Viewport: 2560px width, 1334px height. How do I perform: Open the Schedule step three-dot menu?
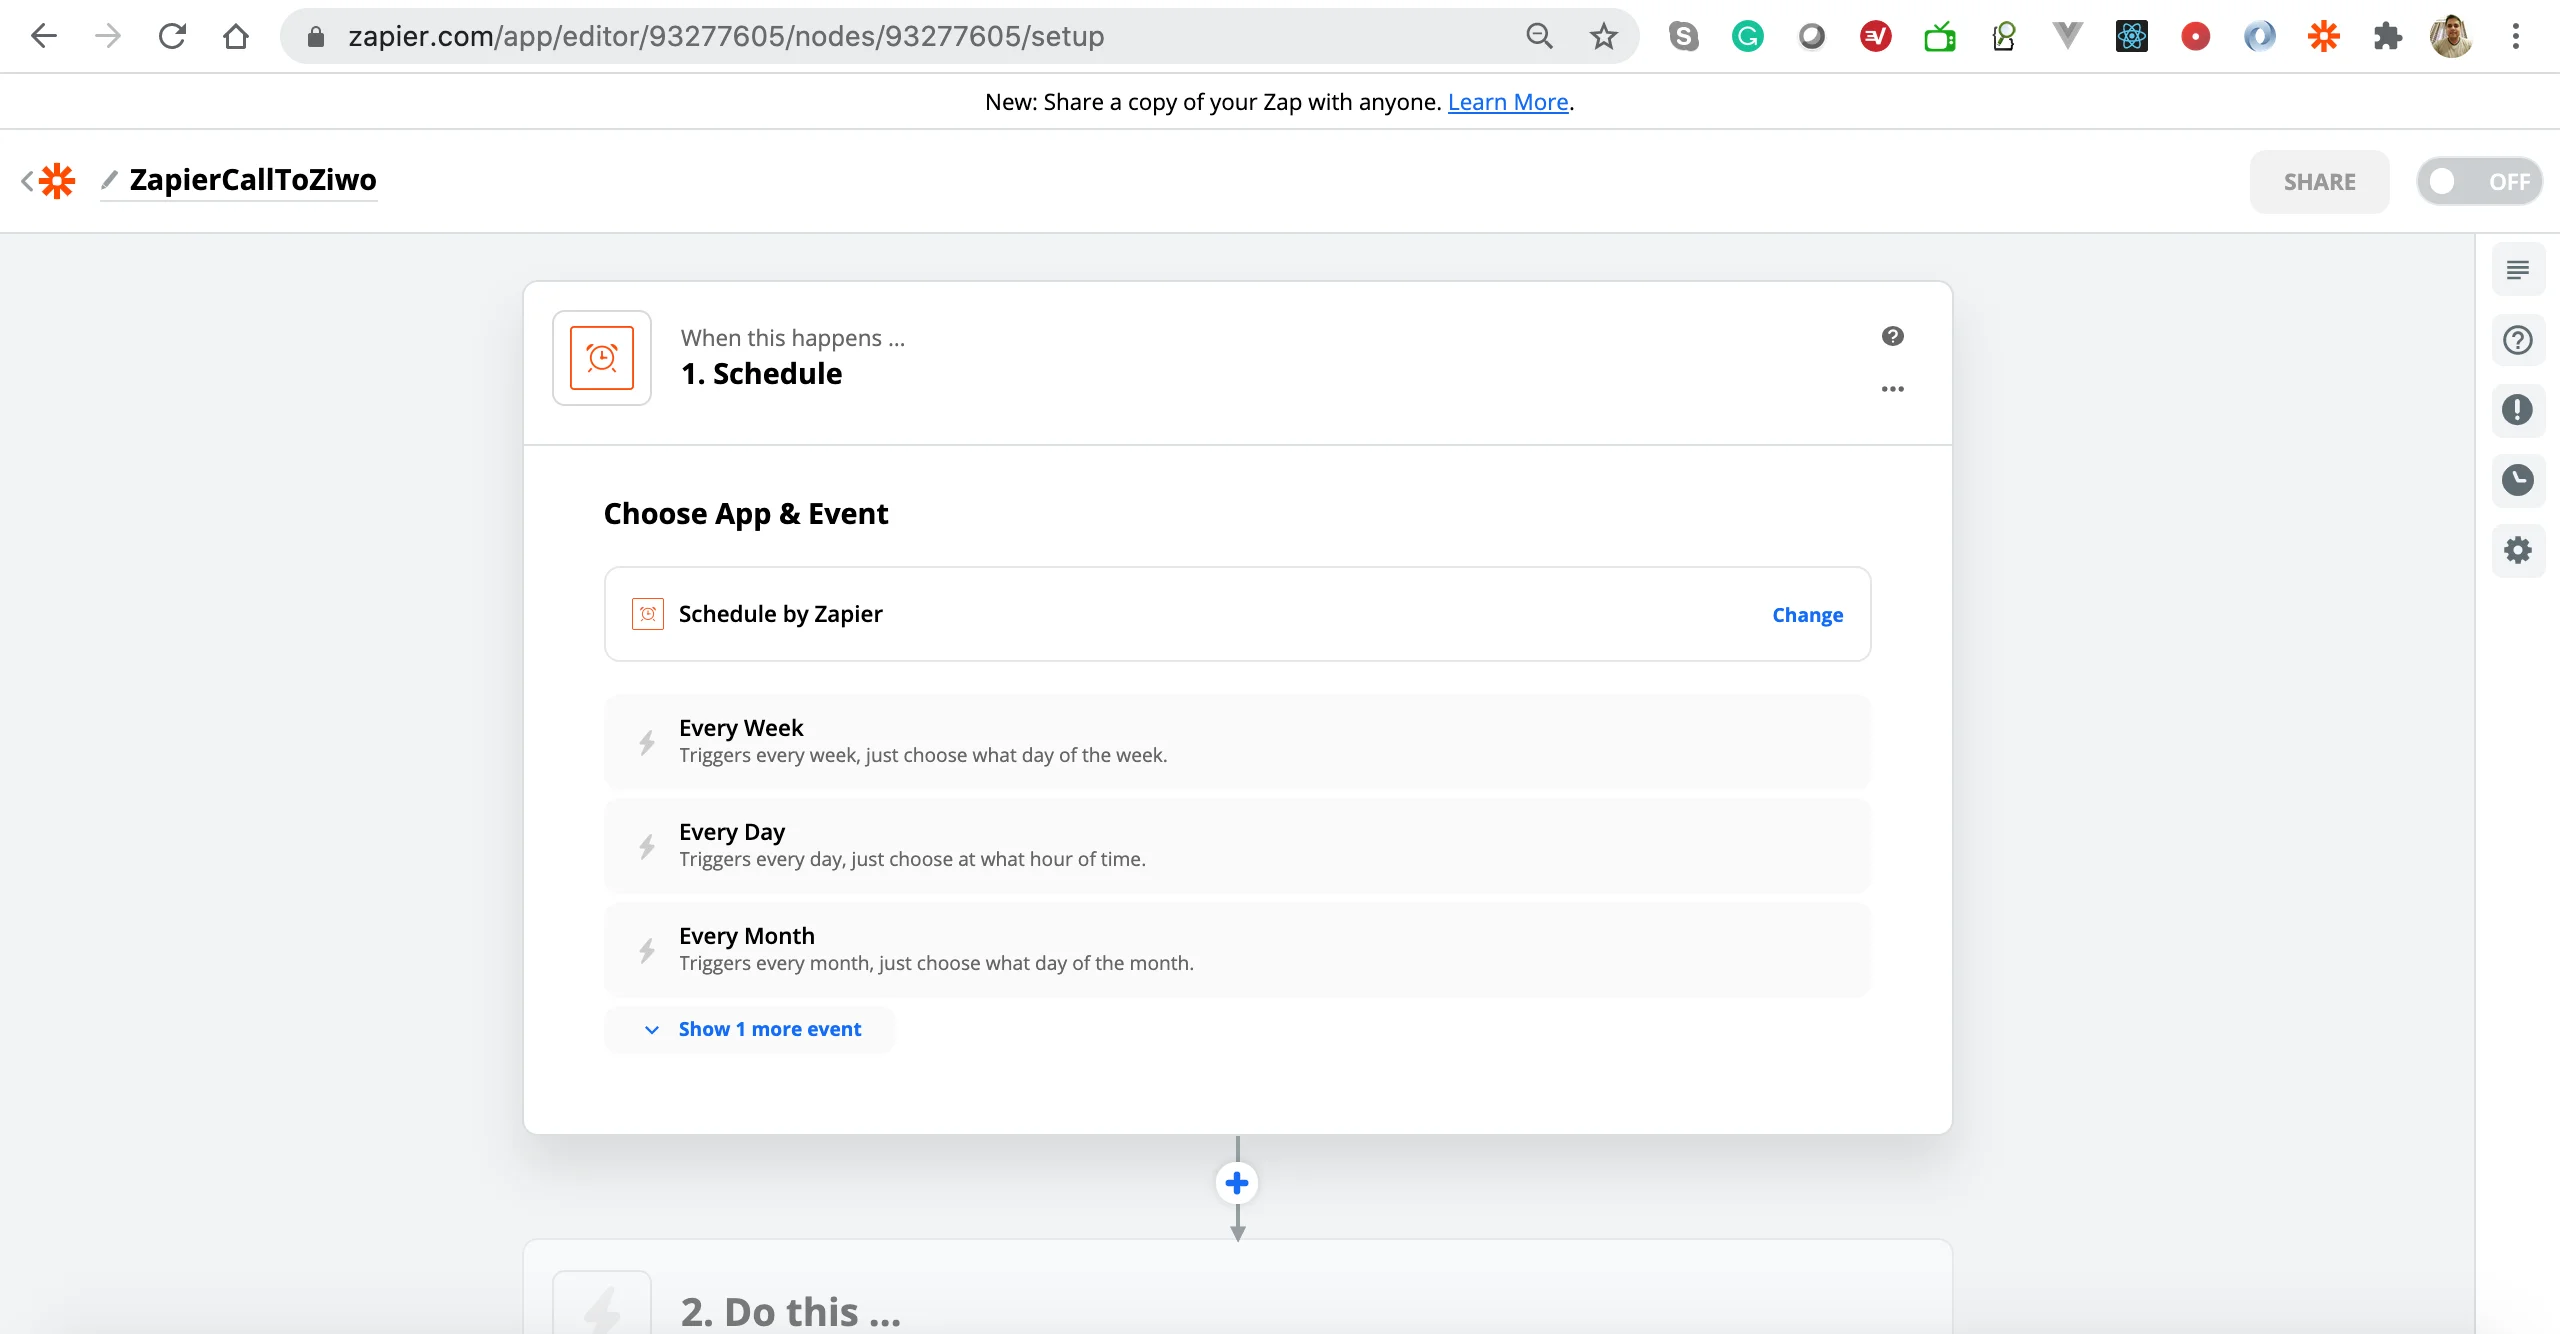(1892, 389)
